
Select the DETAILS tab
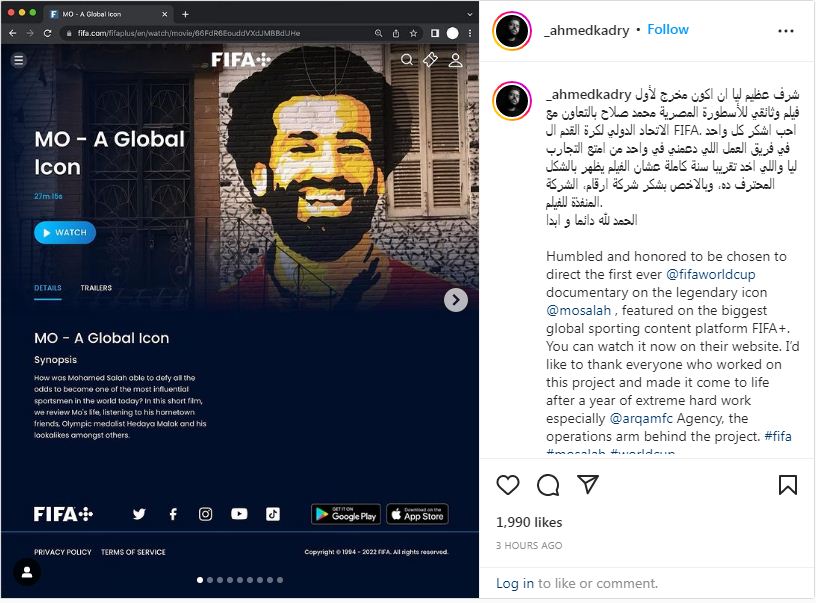(48, 288)
